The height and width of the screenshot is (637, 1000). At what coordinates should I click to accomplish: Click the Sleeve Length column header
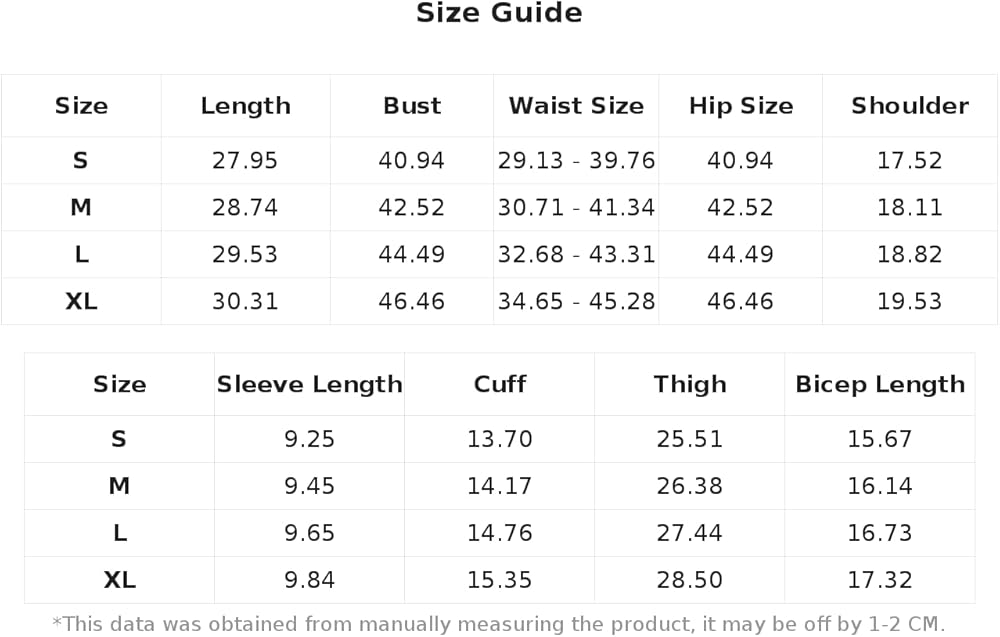click(x=309, y=385)
